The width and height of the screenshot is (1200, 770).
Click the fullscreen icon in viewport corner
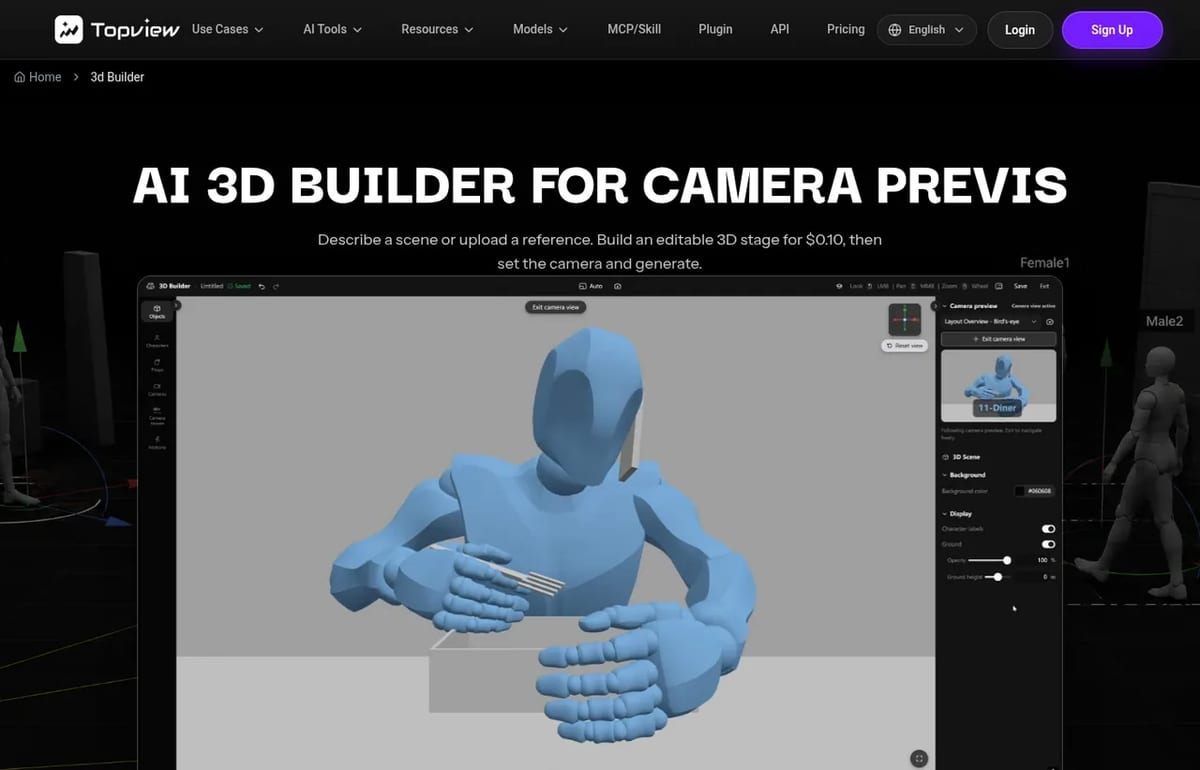[918, 759]
